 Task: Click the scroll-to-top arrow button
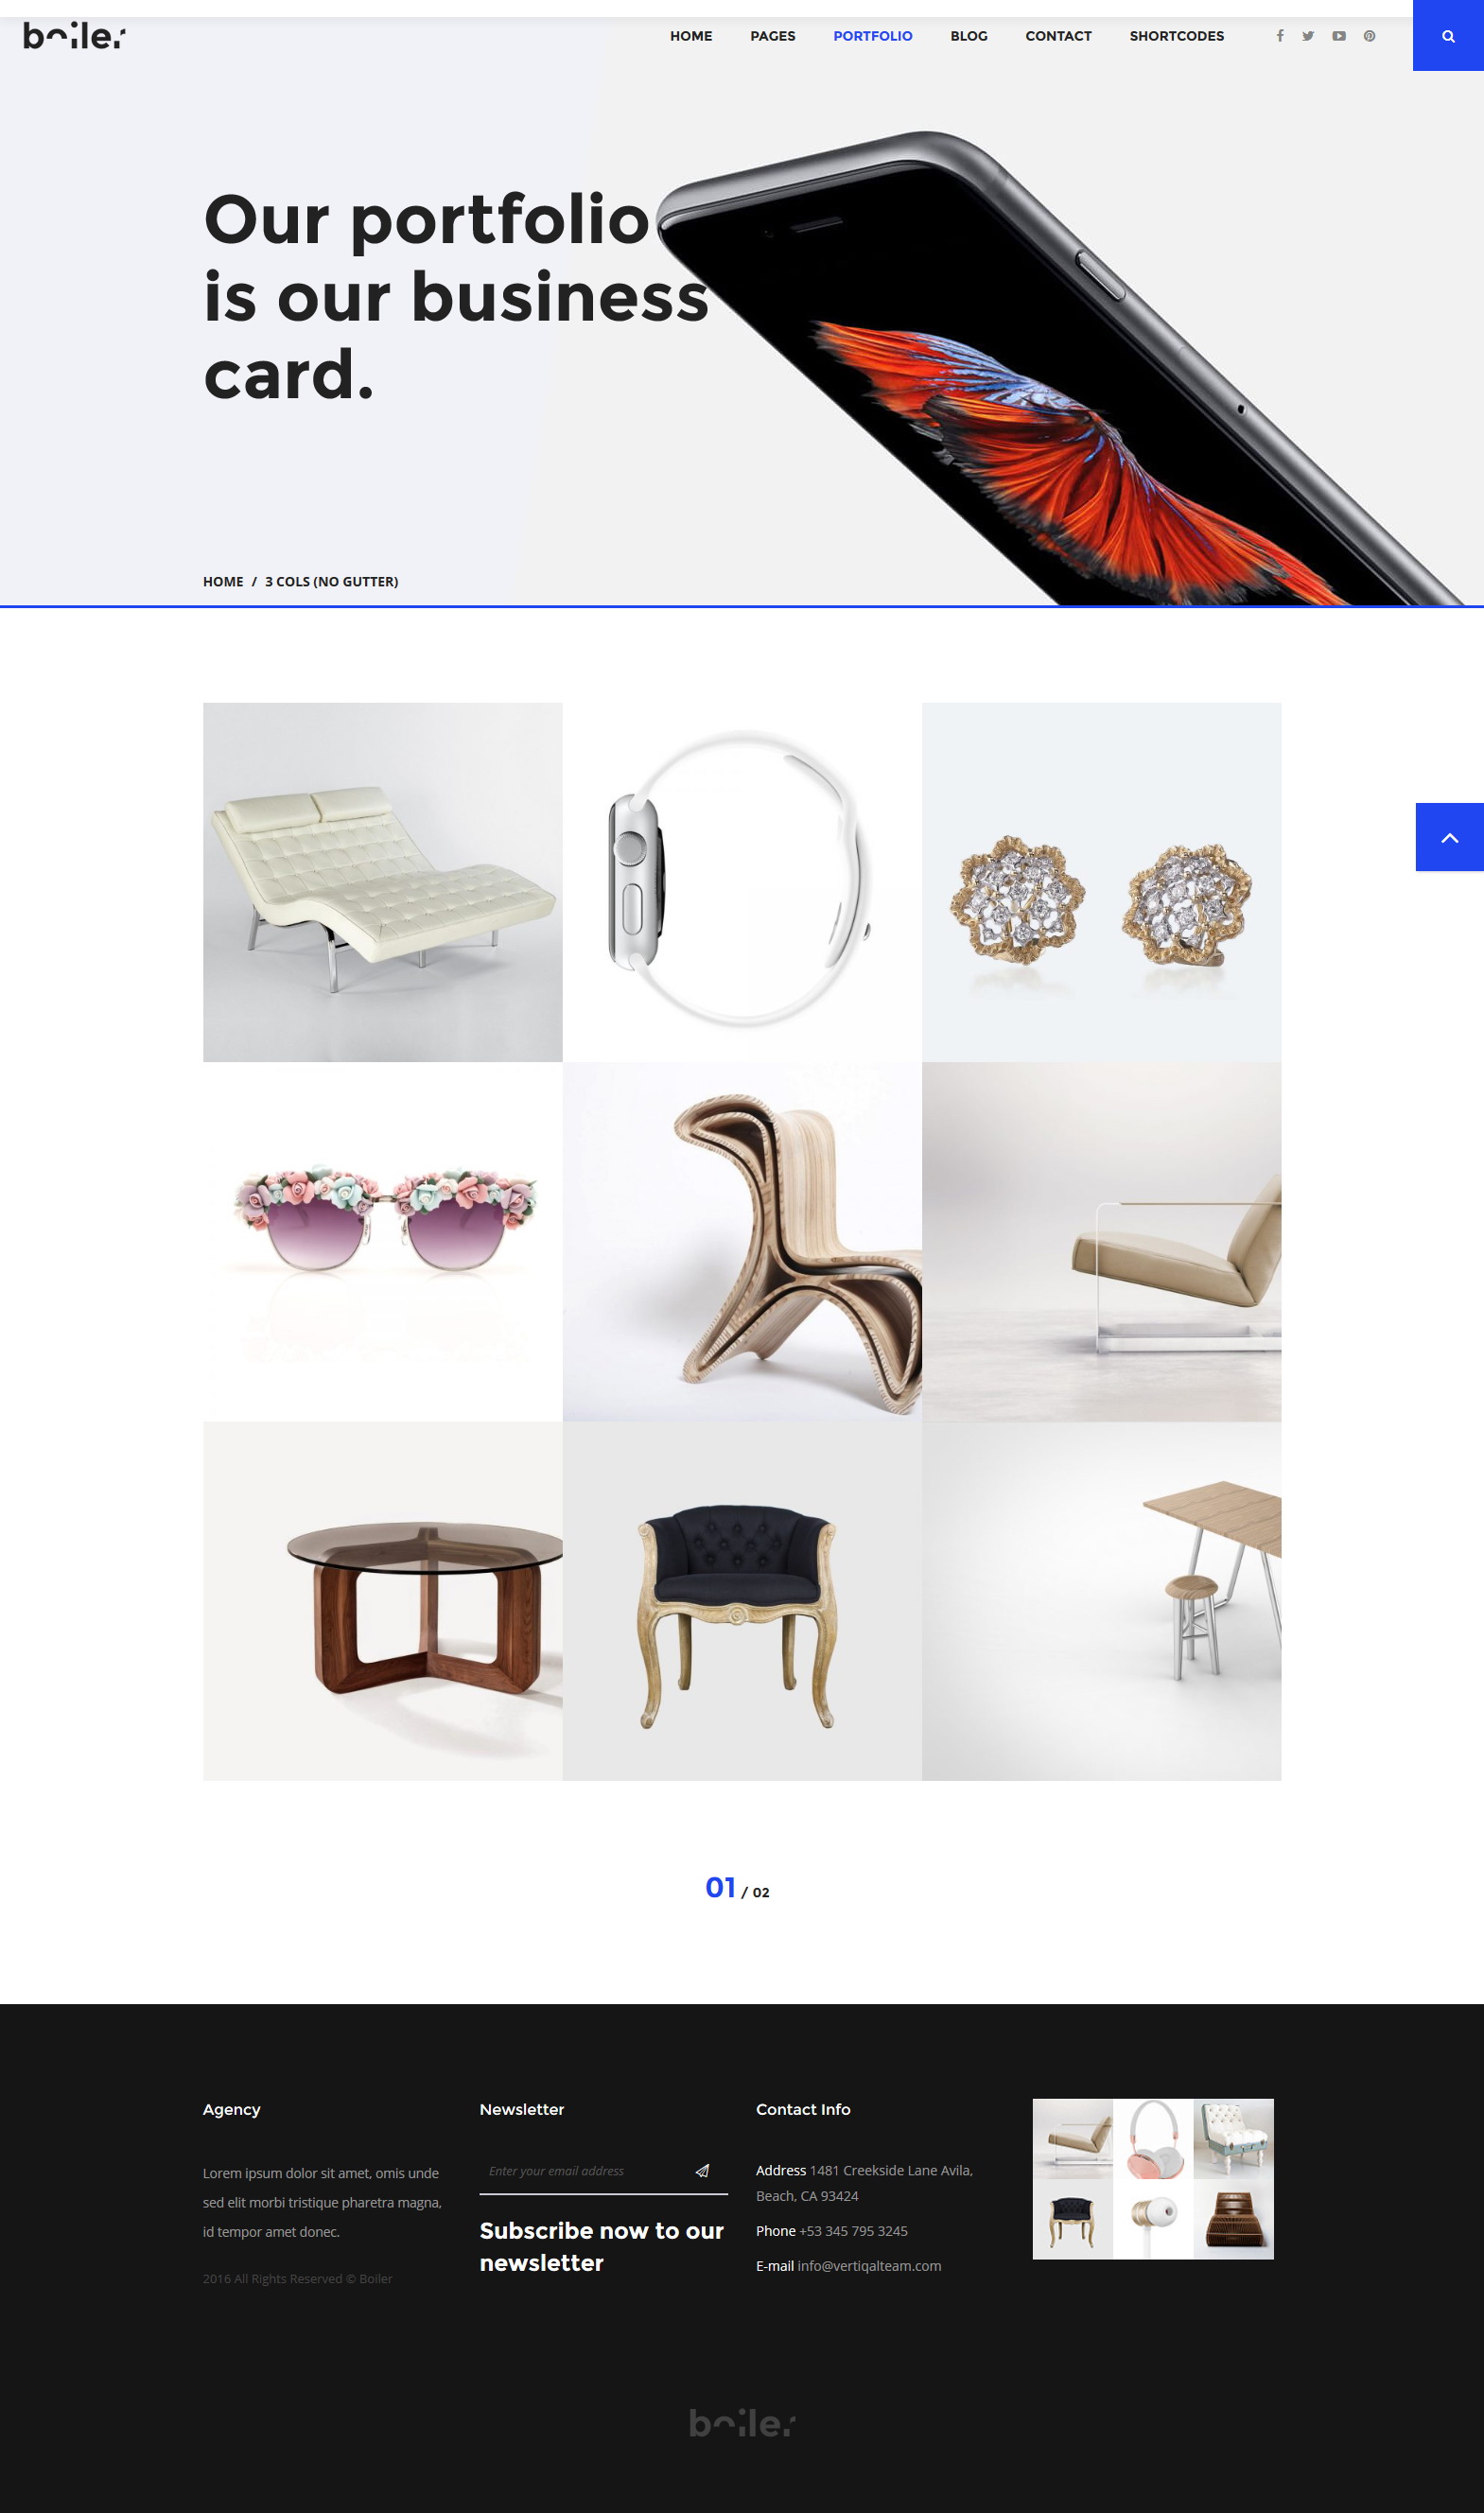pos(1449,837)
